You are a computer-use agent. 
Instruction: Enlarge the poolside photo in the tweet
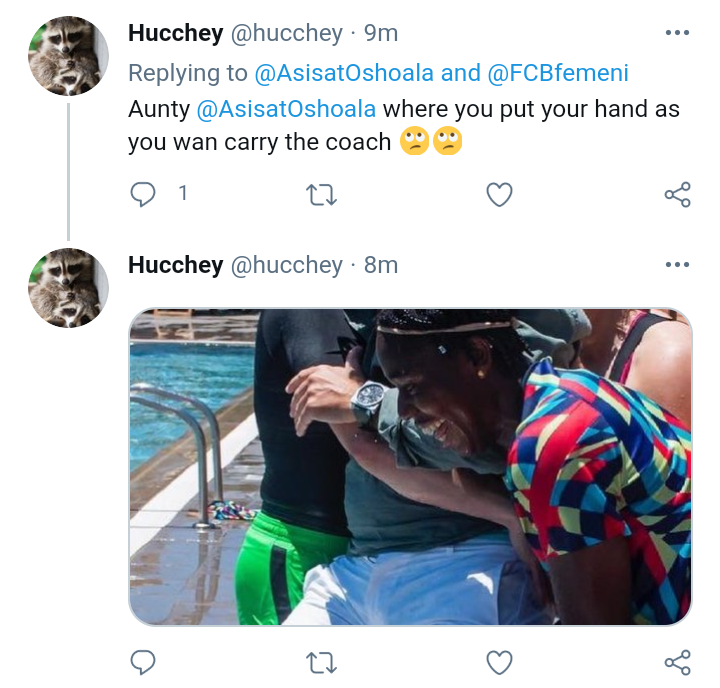pos(410,467)
